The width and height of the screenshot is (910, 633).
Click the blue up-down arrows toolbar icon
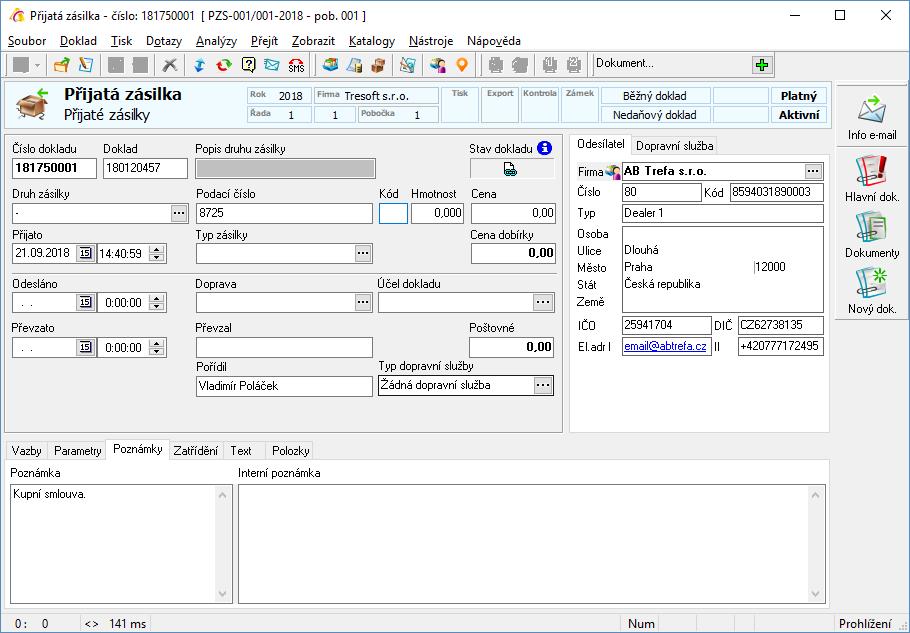point(200,64)
